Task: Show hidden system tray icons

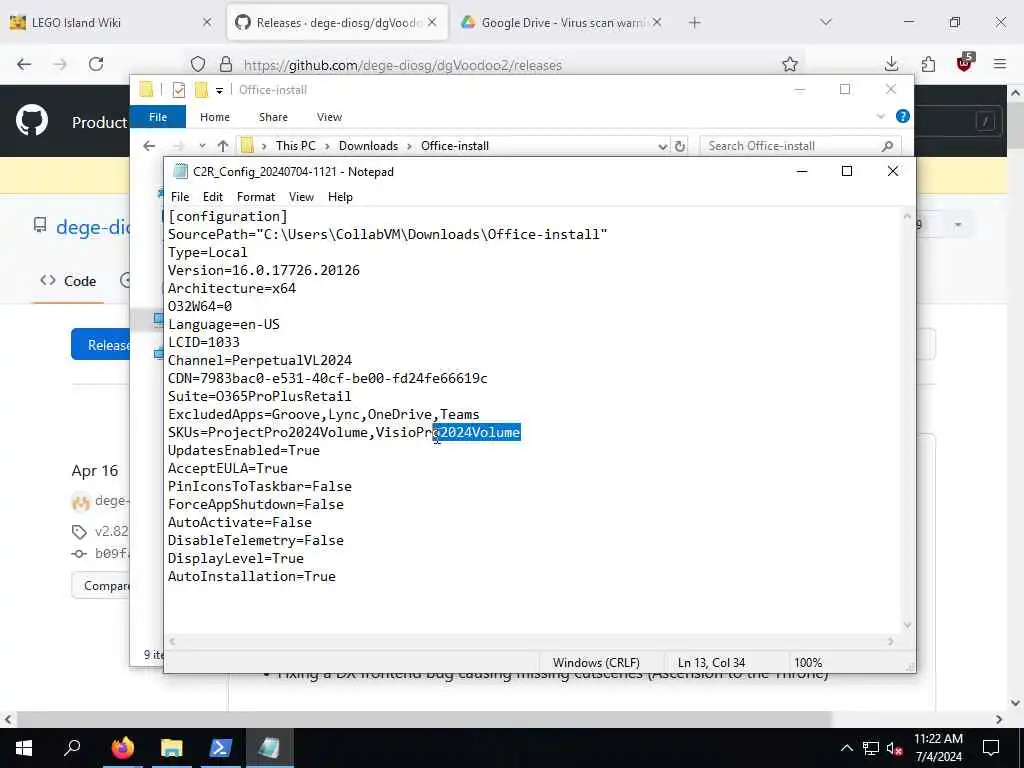Action: click(846, 748)
